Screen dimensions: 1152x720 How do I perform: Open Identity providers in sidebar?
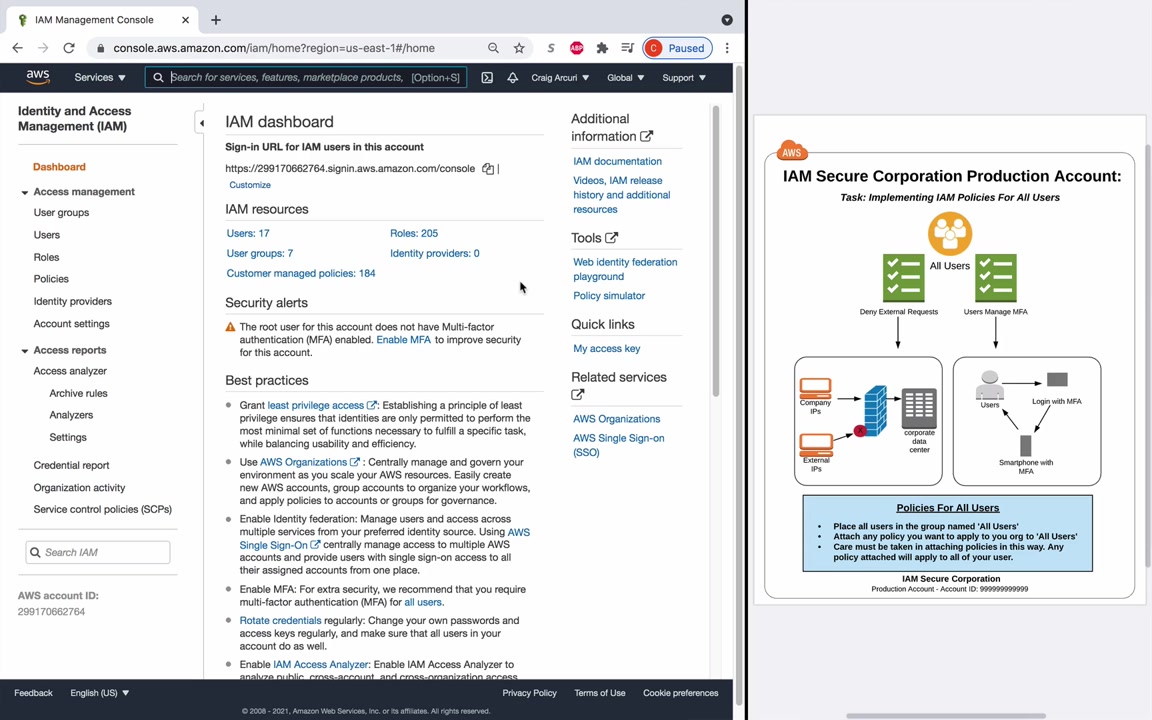pyautogui.click(x=73, y=301)
